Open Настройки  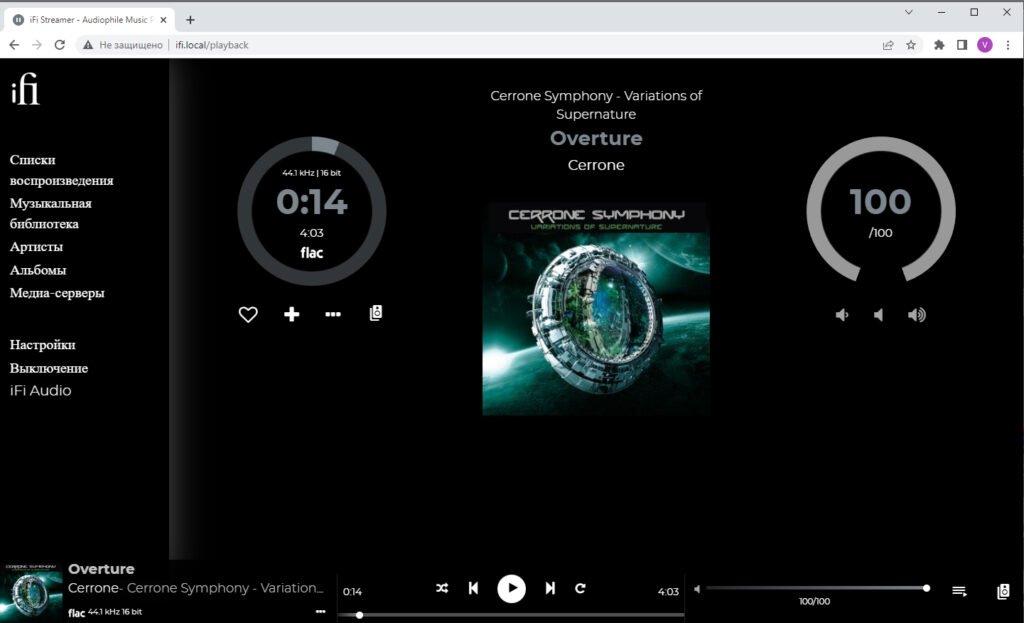(42, 345)
